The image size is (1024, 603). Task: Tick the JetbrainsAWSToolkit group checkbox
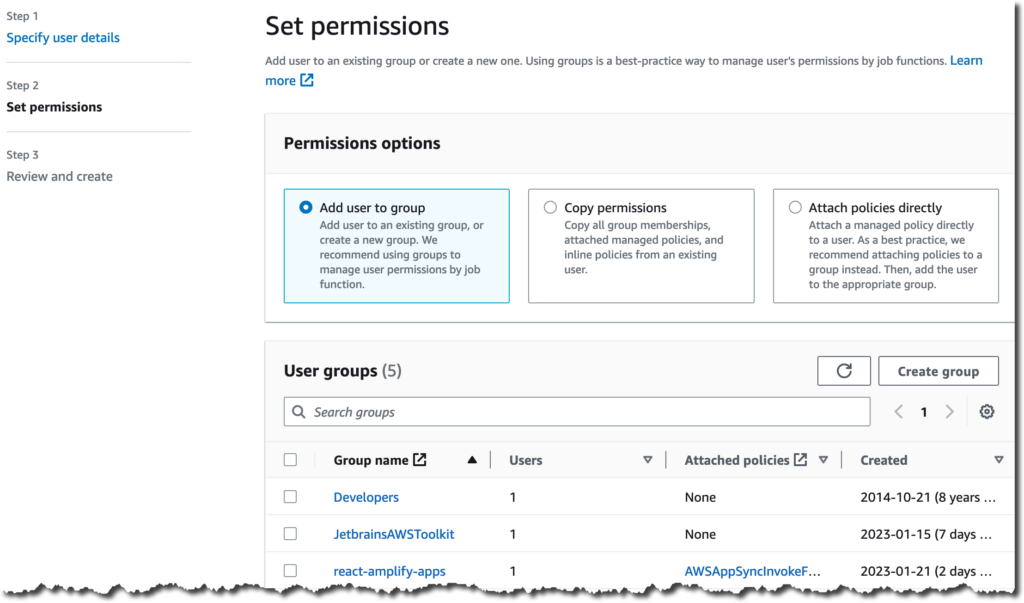pos(290,534)
